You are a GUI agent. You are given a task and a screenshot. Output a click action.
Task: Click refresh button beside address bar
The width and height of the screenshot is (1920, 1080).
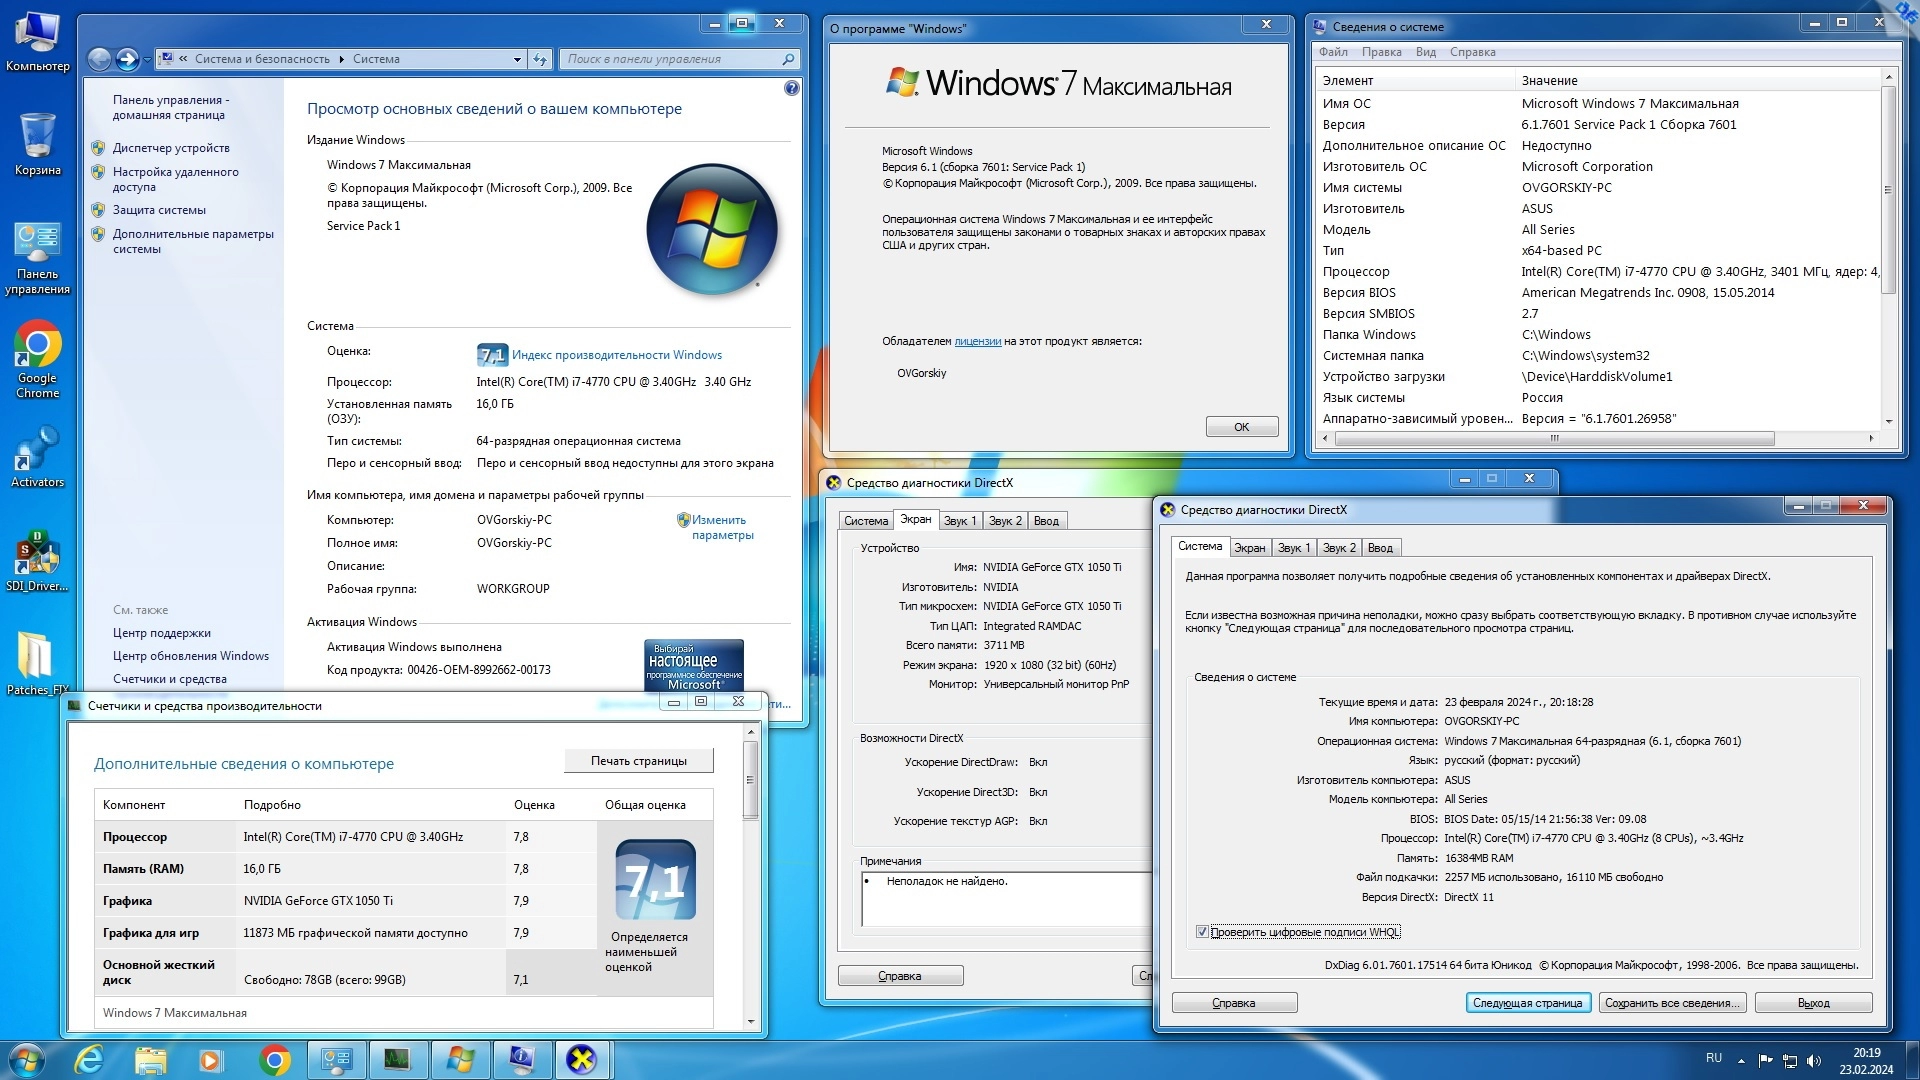pos(540,59)
